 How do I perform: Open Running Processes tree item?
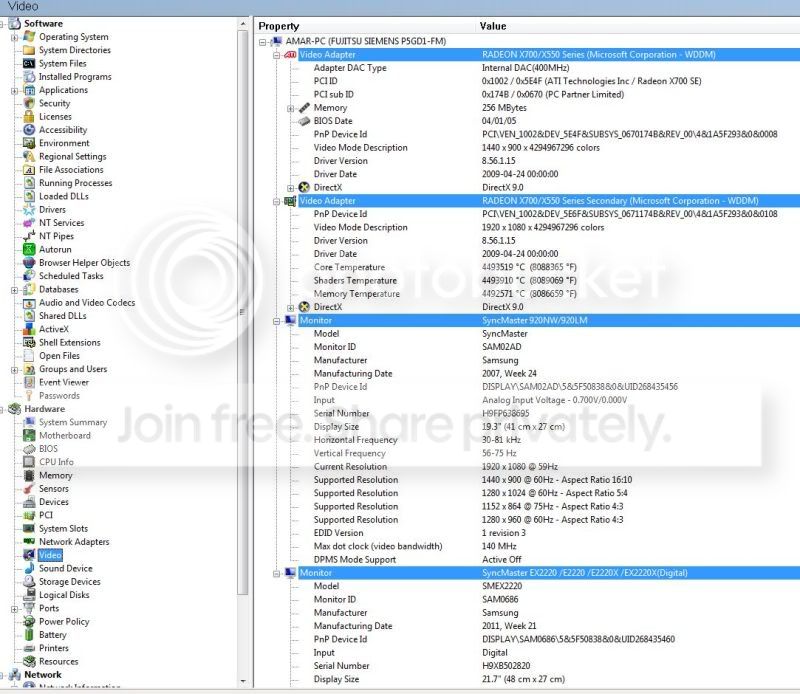point(76,183)
